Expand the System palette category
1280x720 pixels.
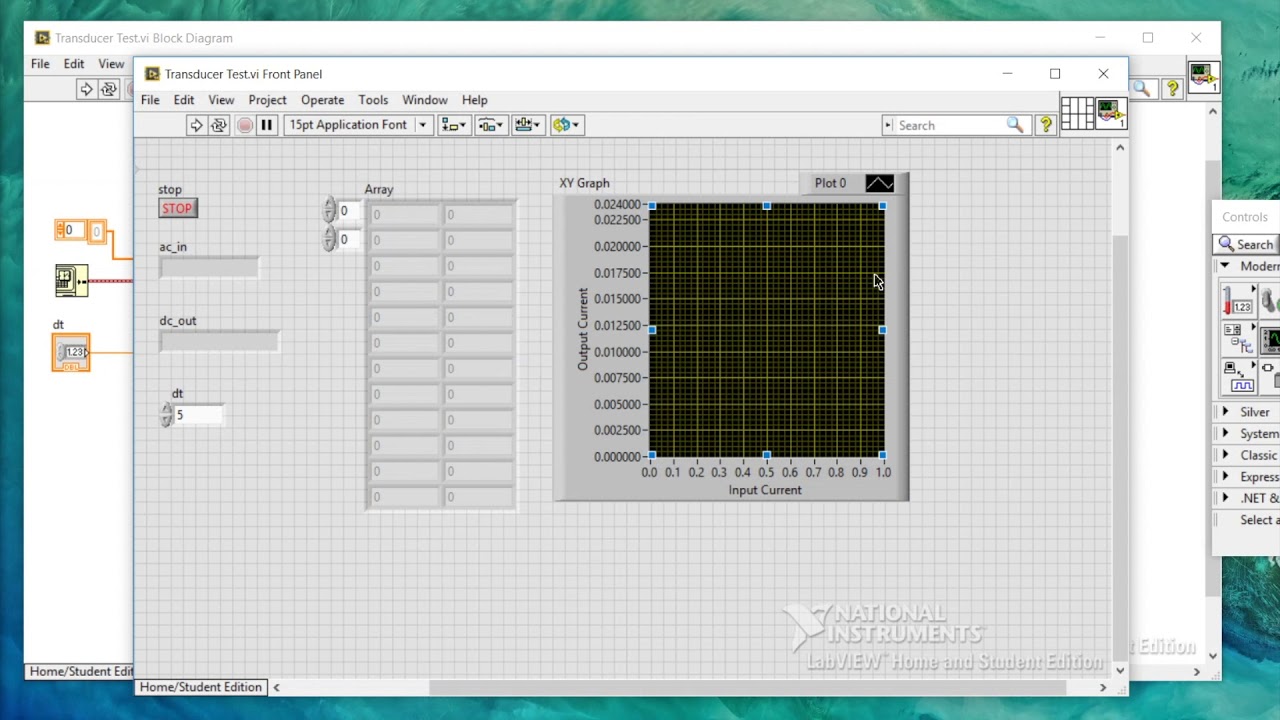[x=1225, y=434]
